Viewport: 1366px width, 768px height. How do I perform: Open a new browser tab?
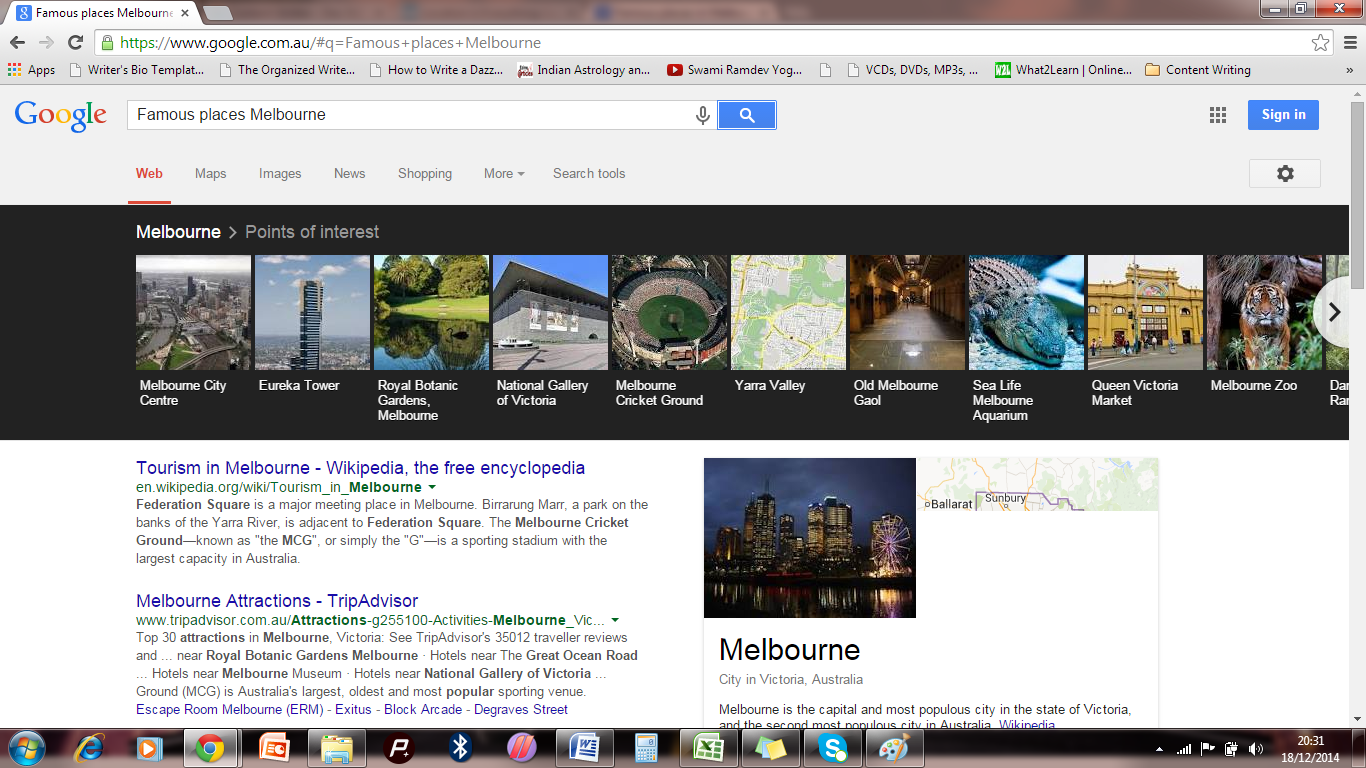coord(217,13)
